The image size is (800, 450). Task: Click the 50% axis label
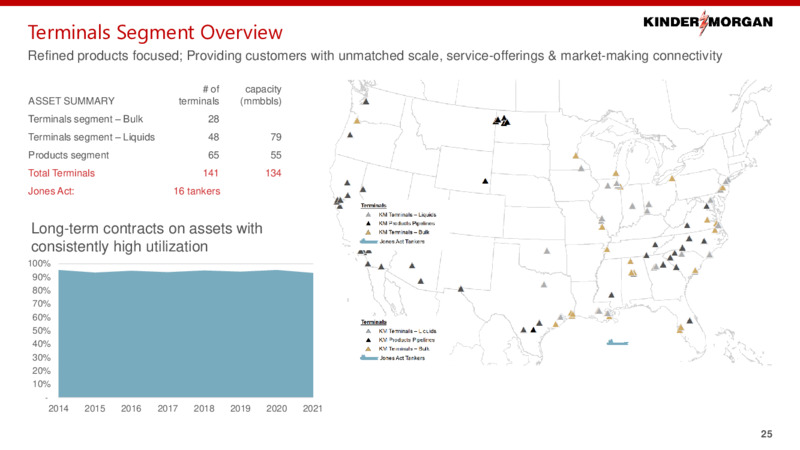(x=41, y=331)
